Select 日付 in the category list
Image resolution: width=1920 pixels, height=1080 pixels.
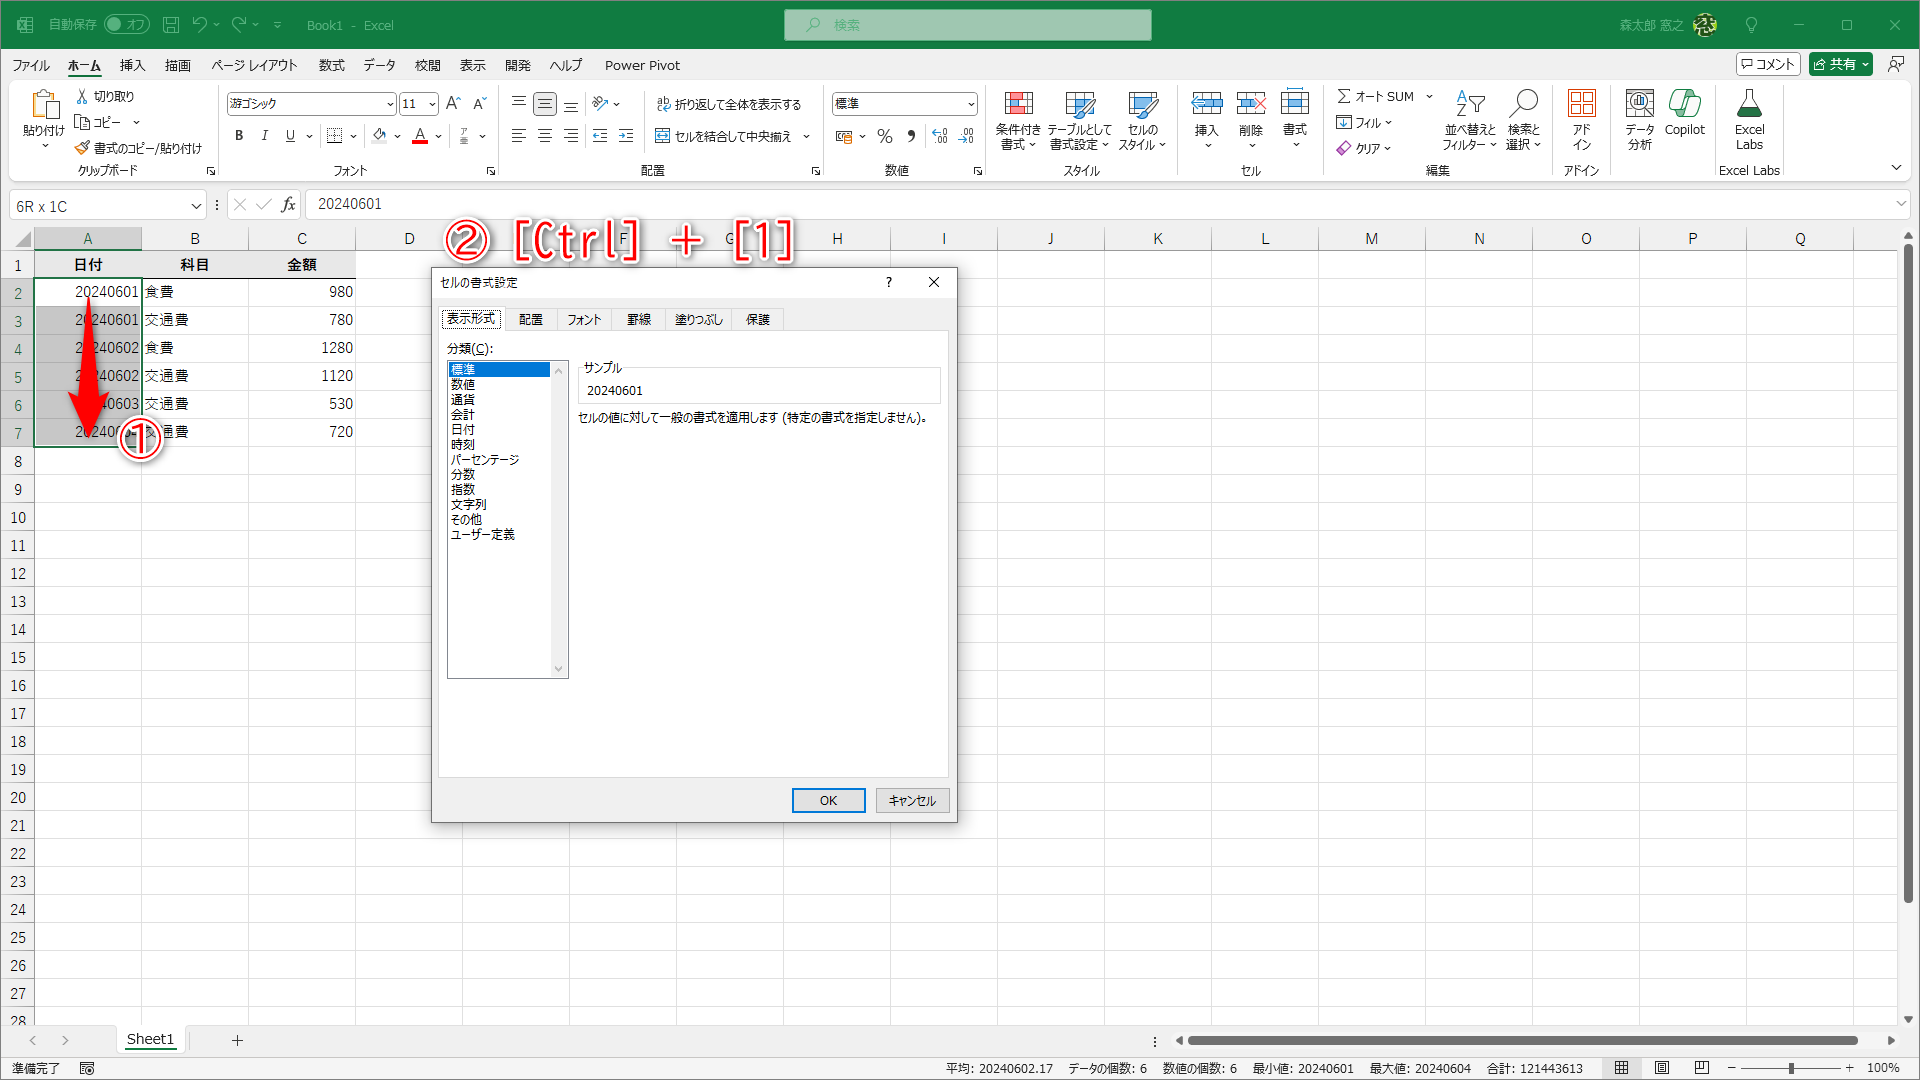pyautogui.click(x=463, y=429)
